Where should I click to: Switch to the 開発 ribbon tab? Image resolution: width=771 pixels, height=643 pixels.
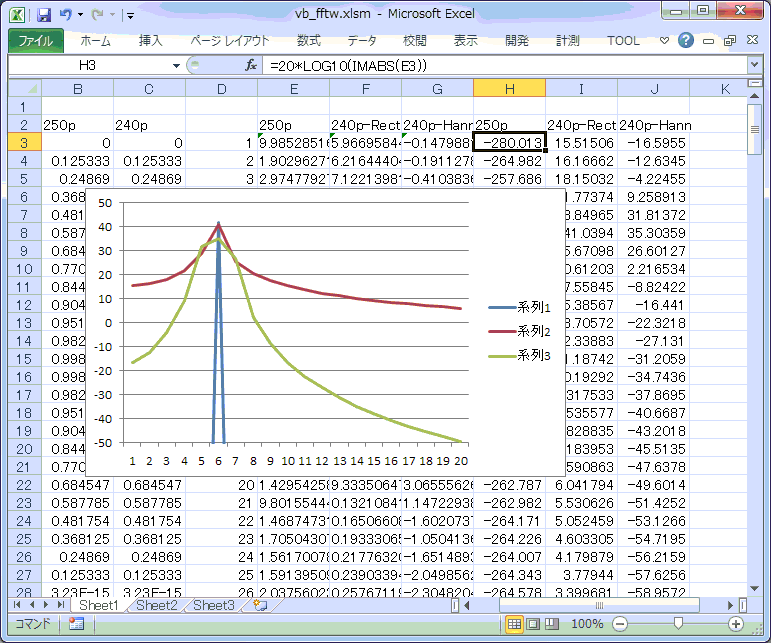517,40
